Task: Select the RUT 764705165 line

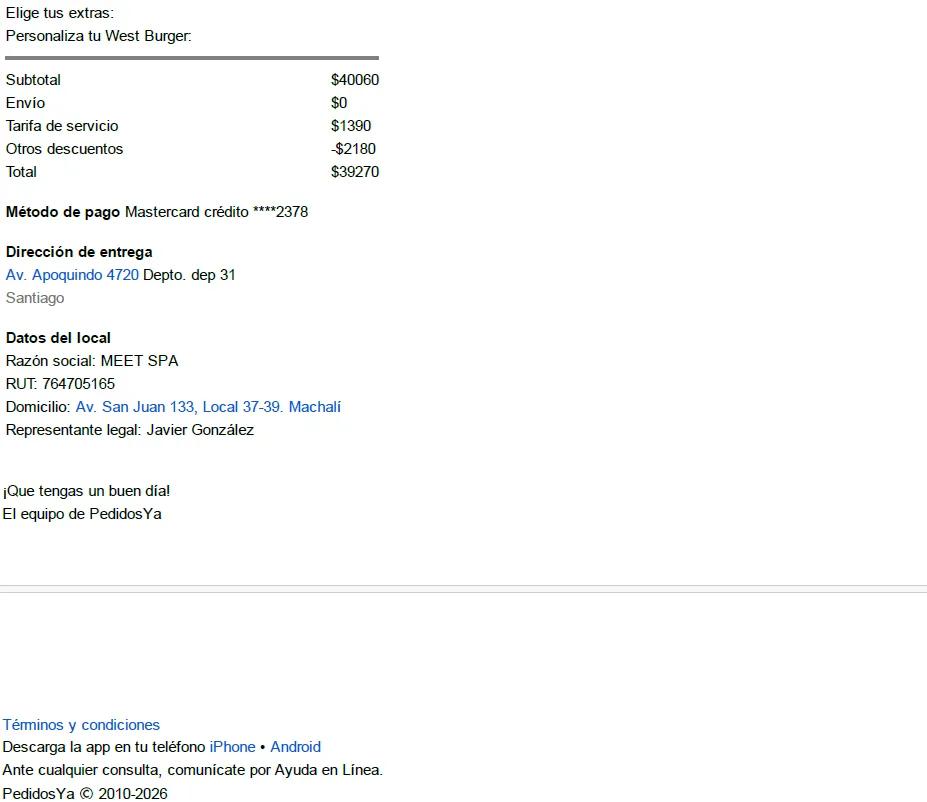Action: (x=60, y=384)
